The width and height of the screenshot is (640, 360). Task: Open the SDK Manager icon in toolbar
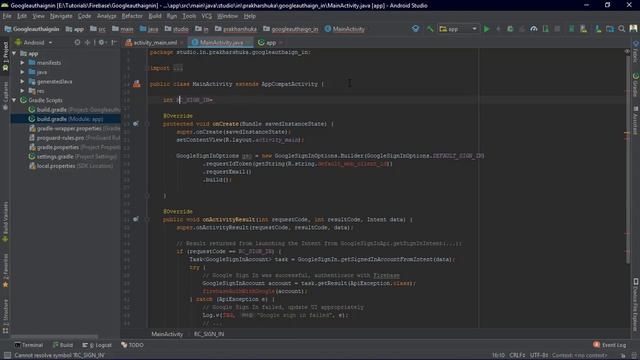point(598,29)
